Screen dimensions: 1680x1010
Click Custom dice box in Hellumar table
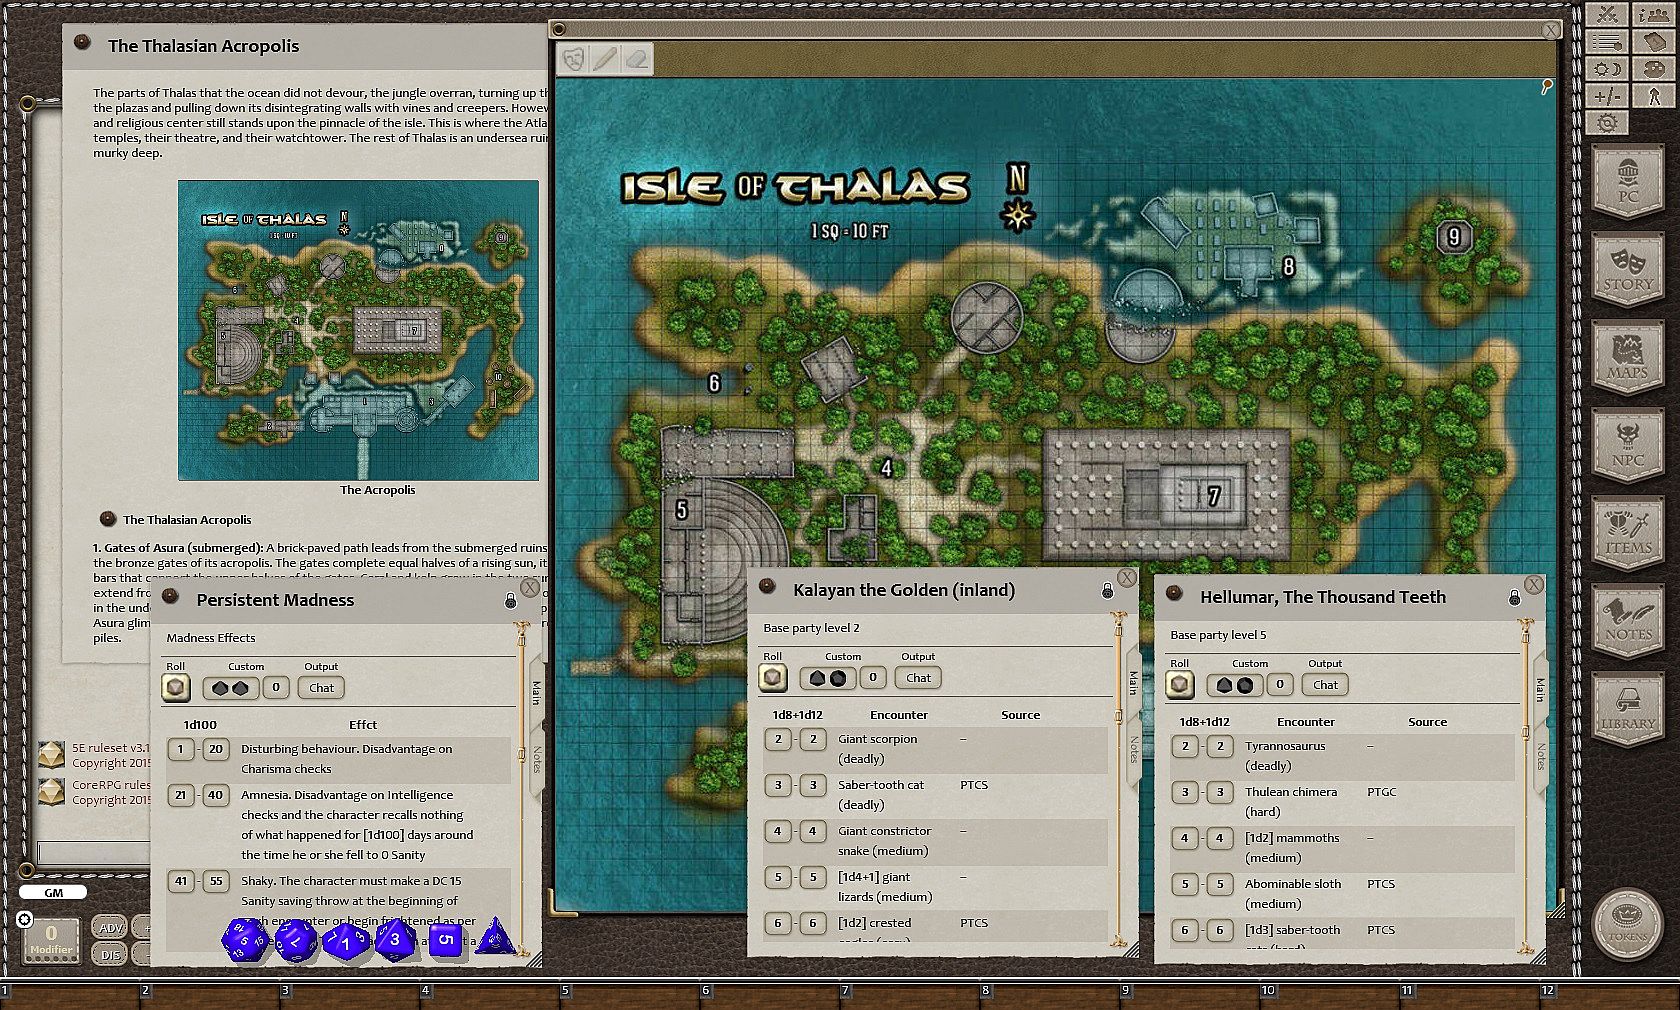[1235, 685]
